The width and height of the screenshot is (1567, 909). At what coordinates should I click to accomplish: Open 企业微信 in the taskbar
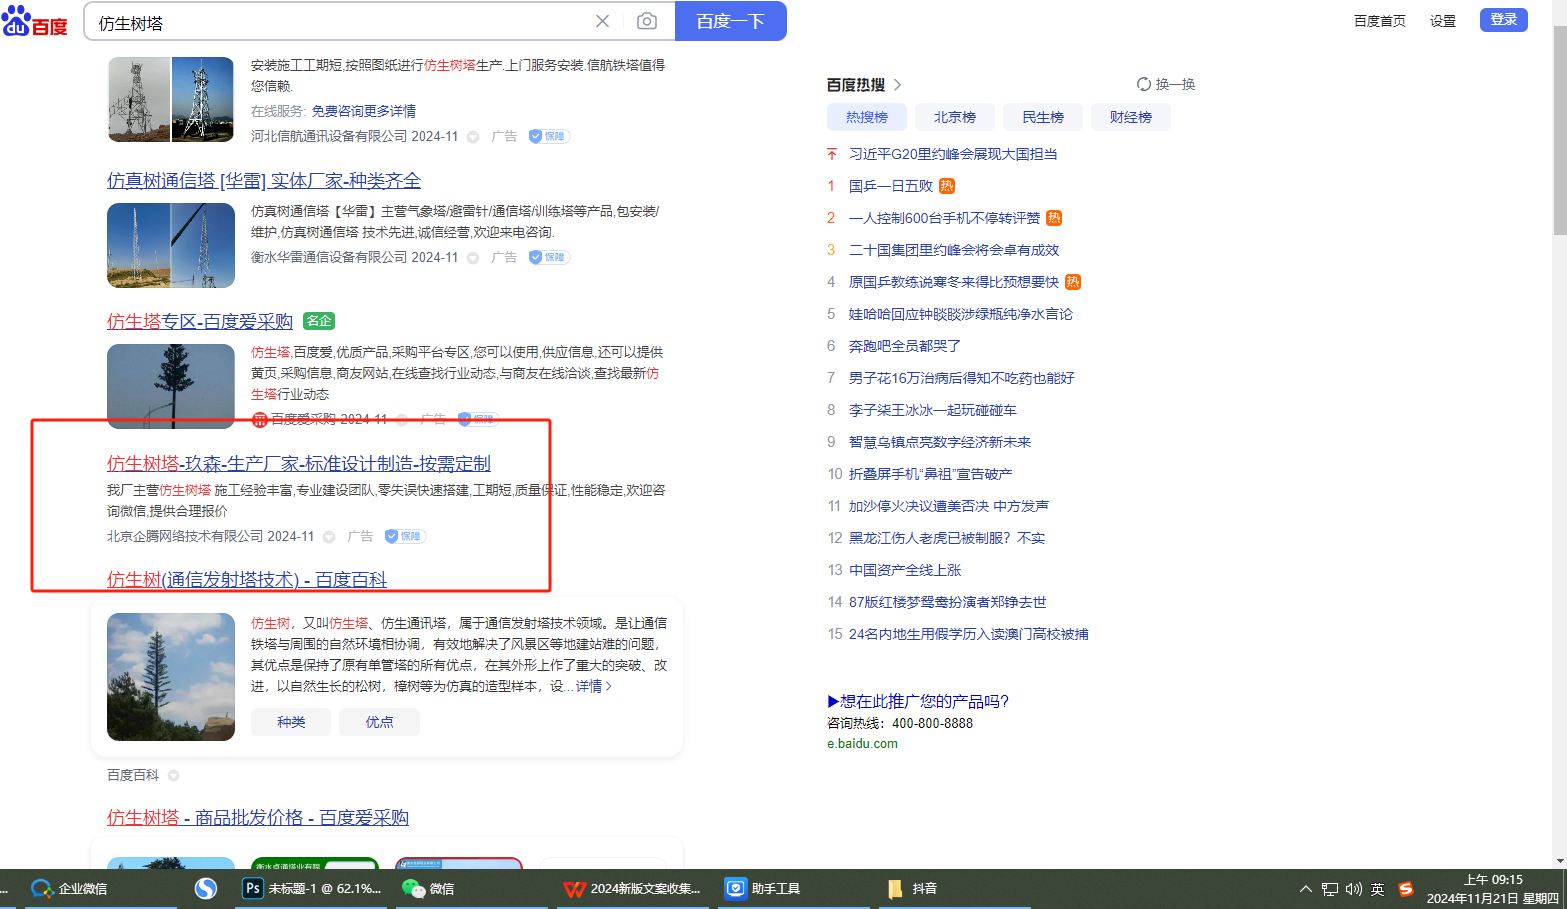70,888
